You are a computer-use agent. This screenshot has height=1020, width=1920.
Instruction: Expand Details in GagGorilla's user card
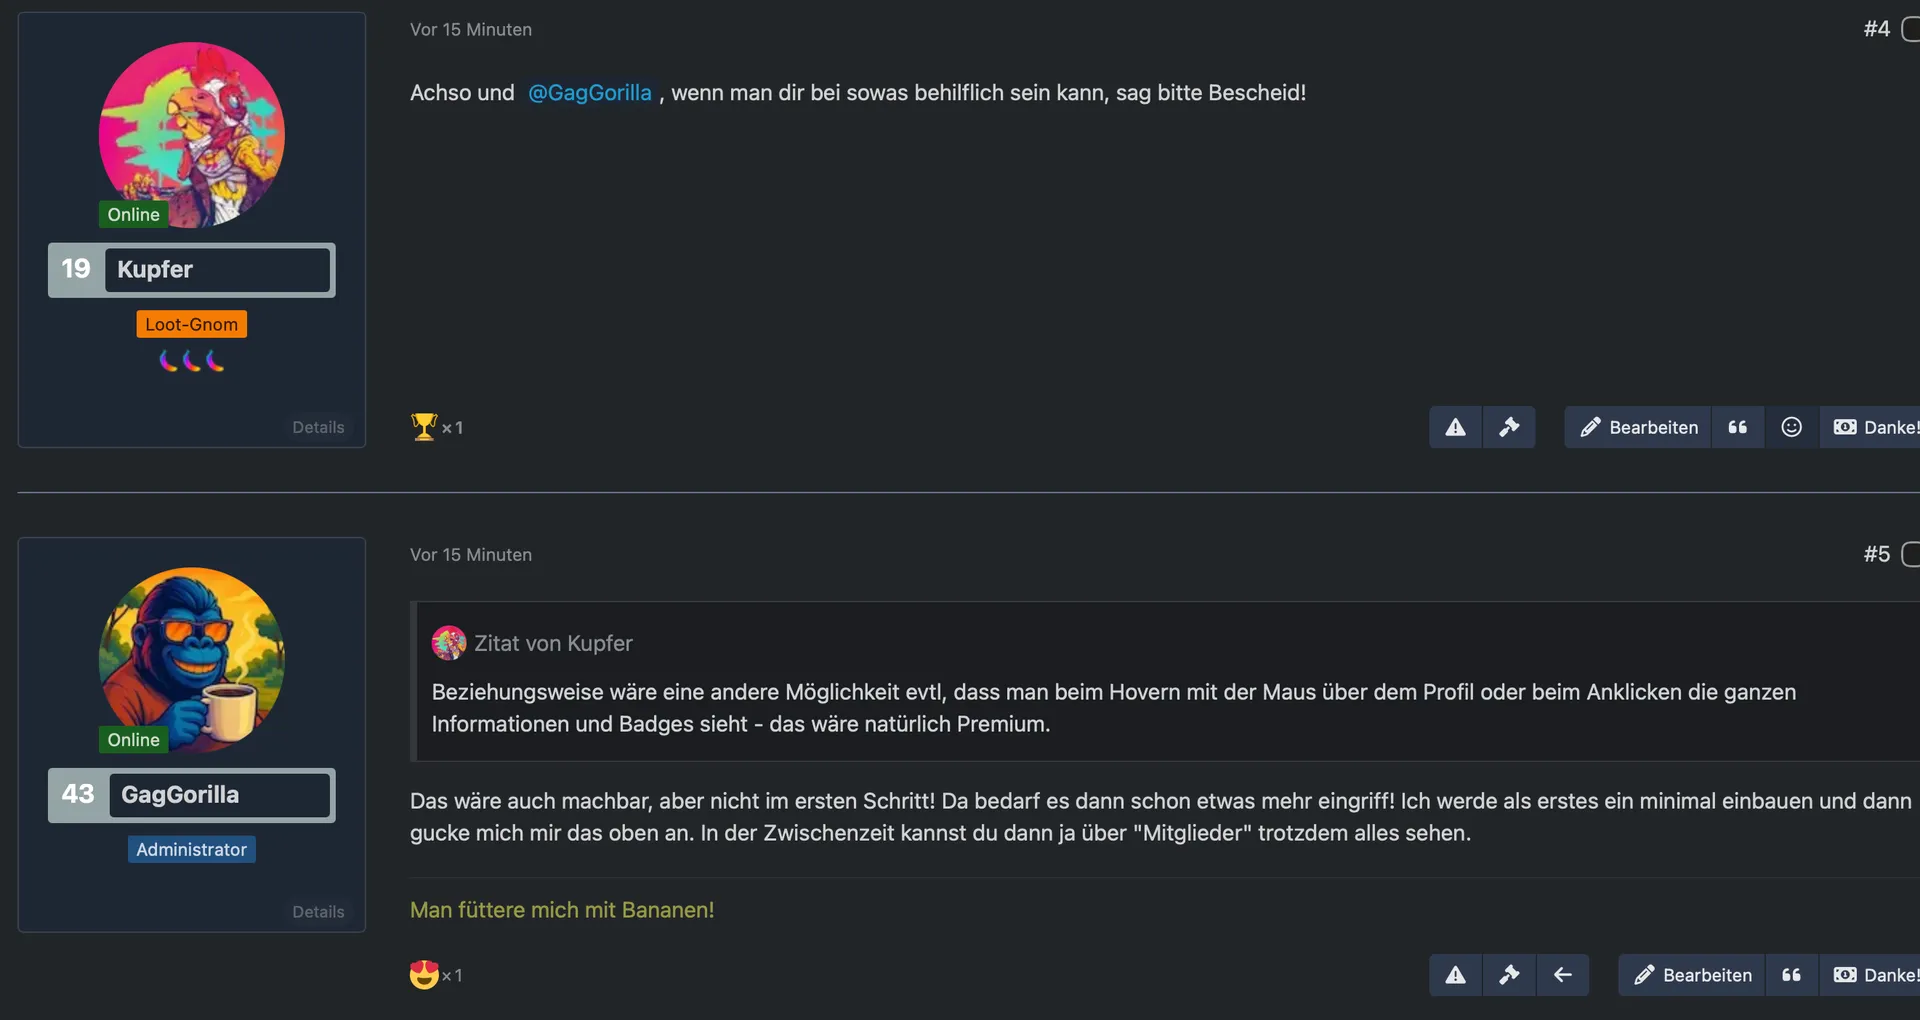point(318,912)
